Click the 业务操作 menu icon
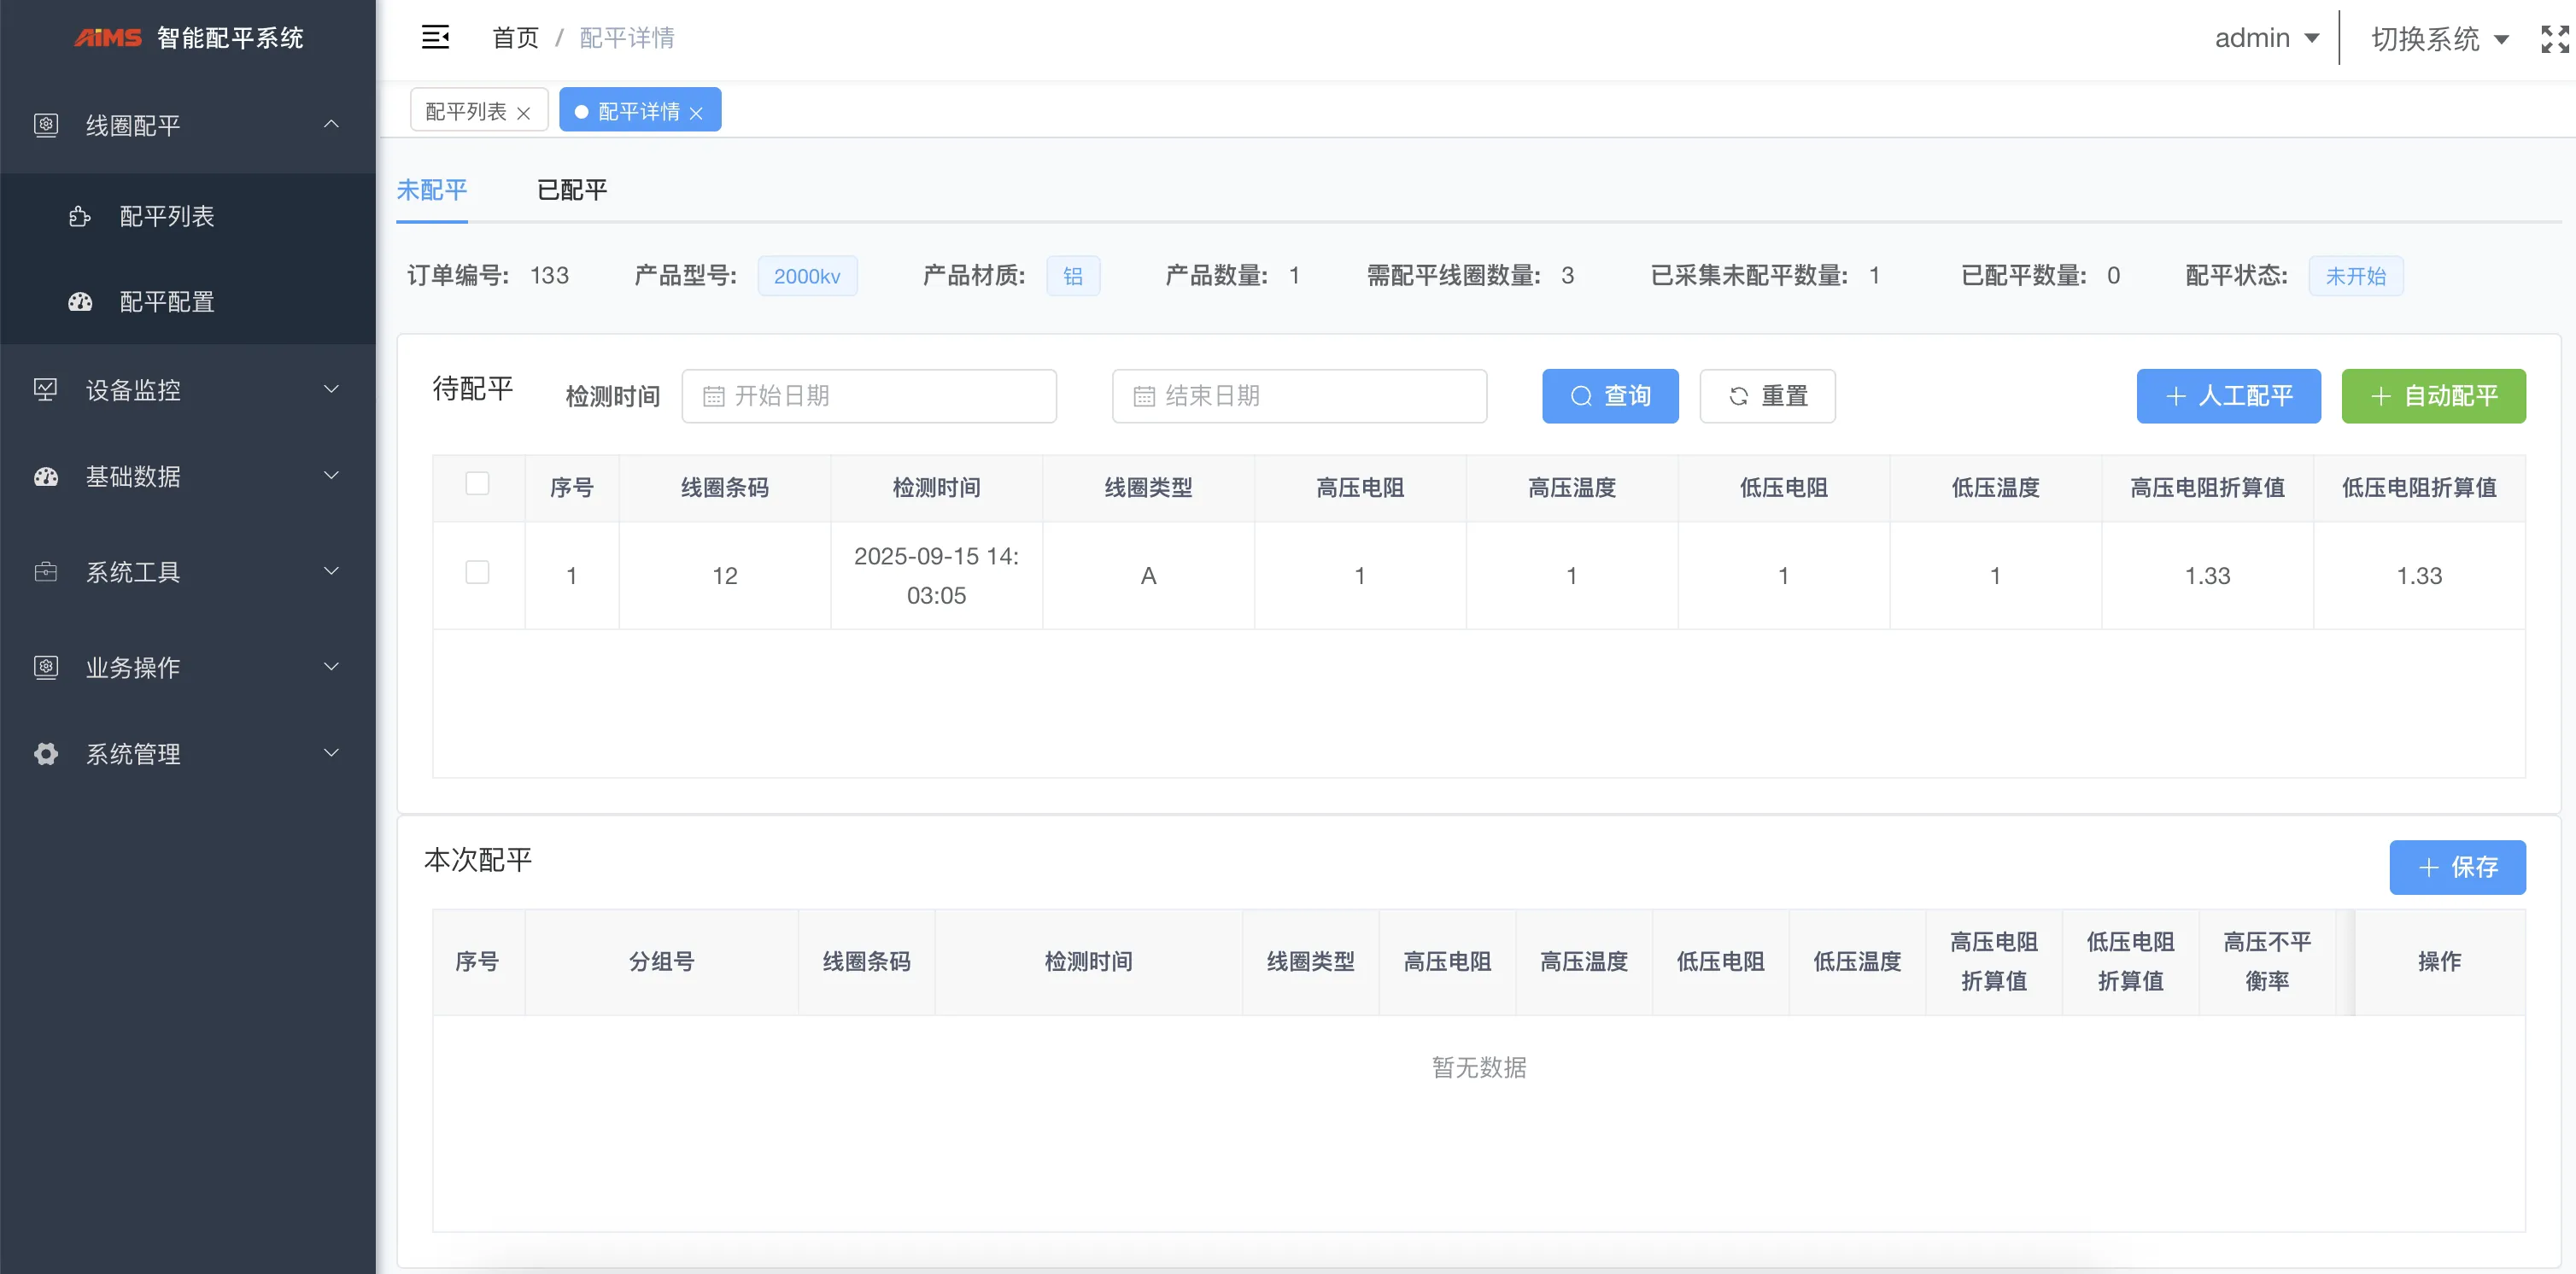 [46, 667]
